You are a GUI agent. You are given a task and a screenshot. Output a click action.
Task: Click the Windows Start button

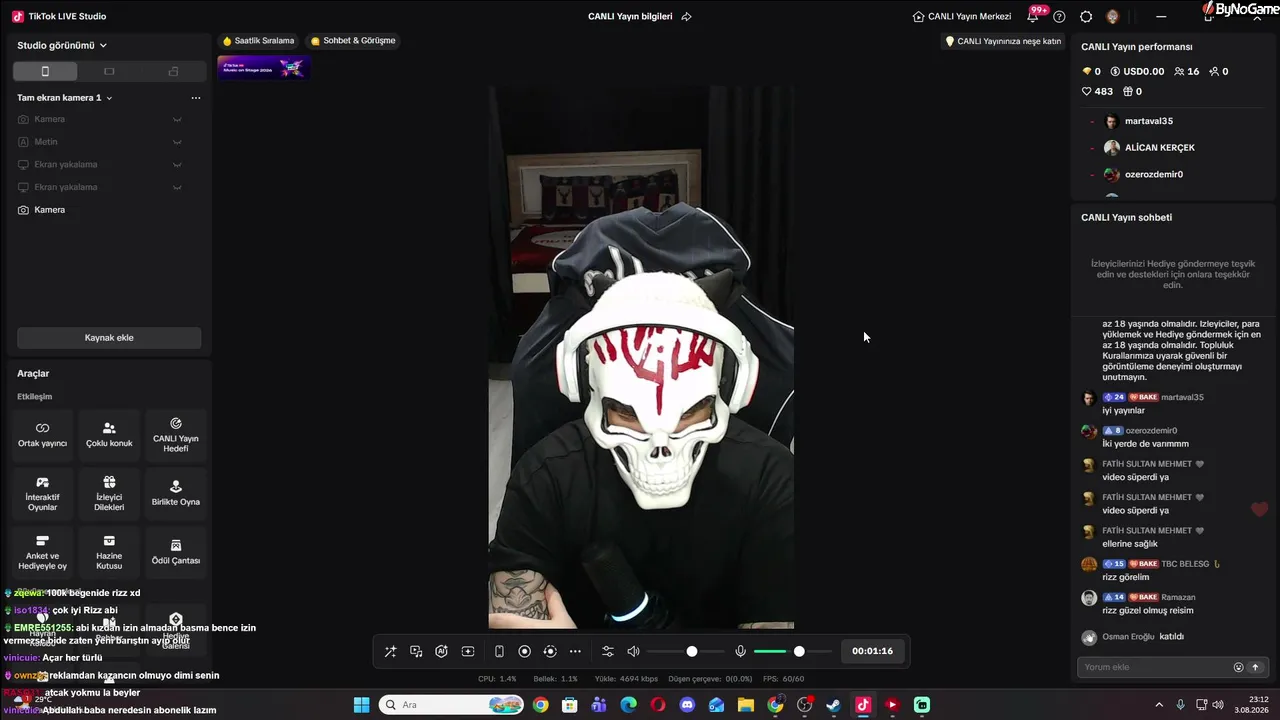click(361, 705)
